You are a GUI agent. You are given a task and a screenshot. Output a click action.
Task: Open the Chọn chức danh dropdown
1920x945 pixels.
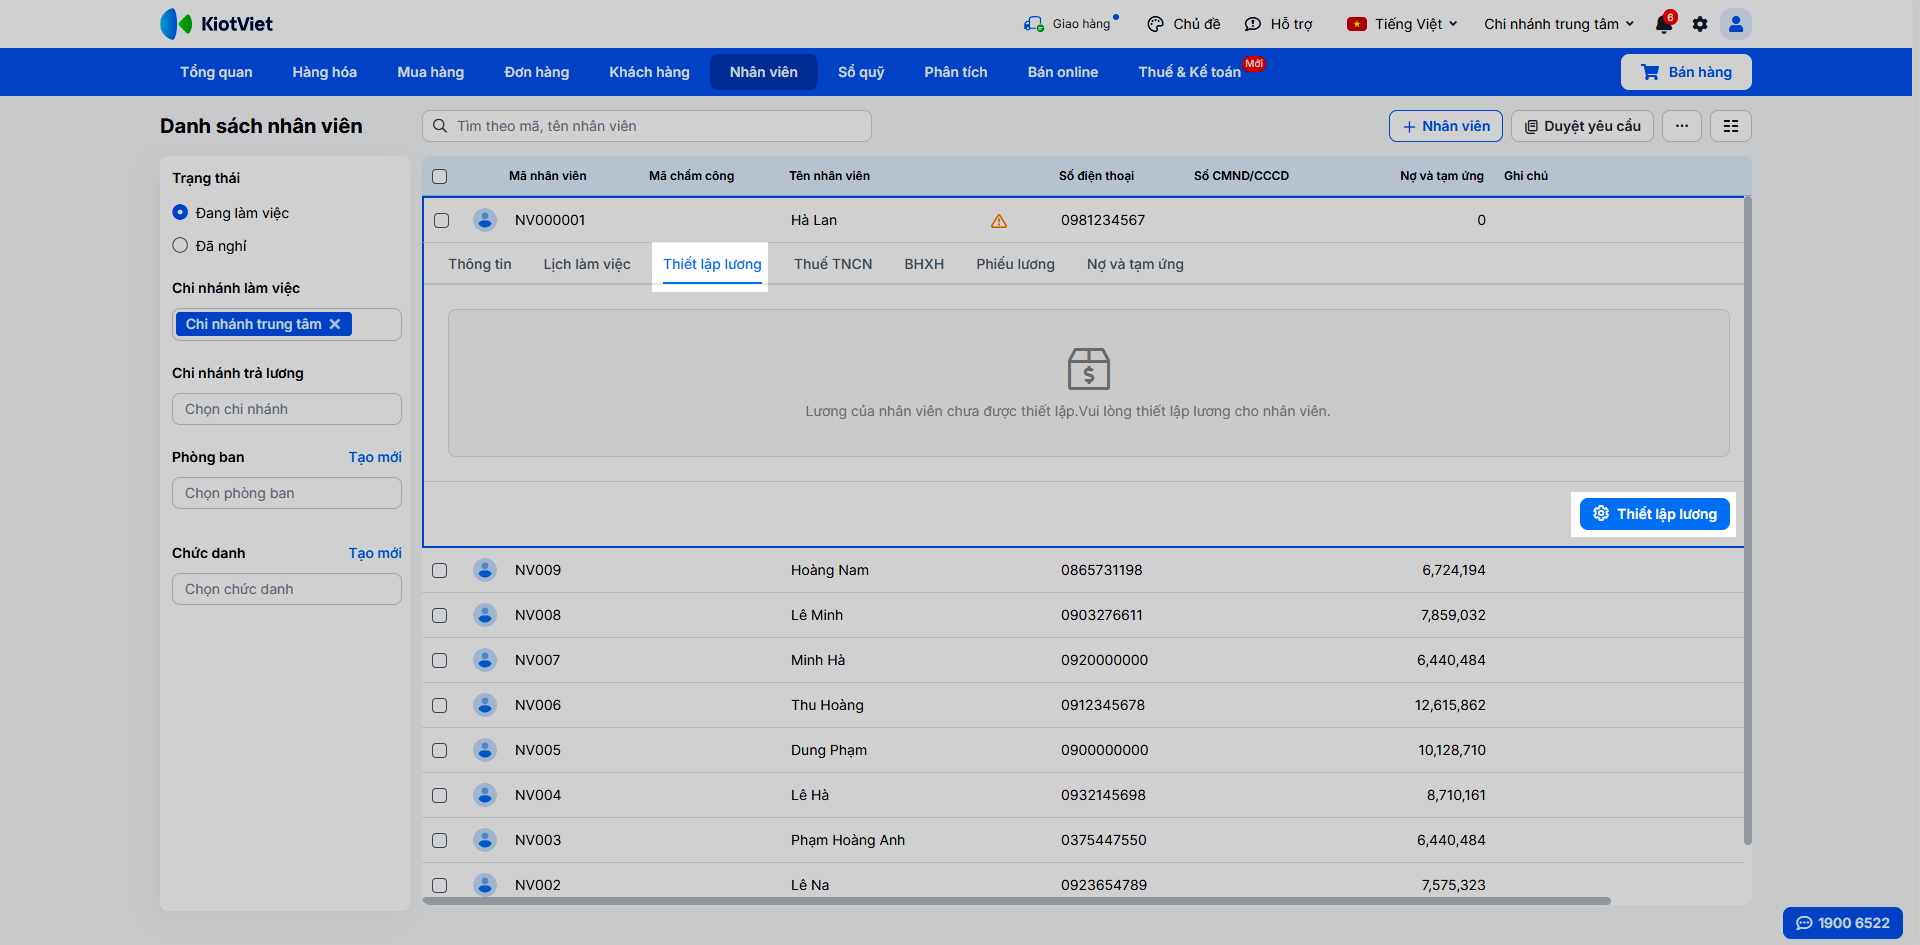[287, 589]
